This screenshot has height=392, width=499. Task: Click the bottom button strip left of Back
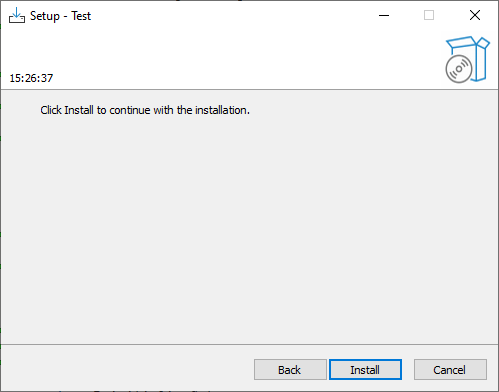[127, 370]
